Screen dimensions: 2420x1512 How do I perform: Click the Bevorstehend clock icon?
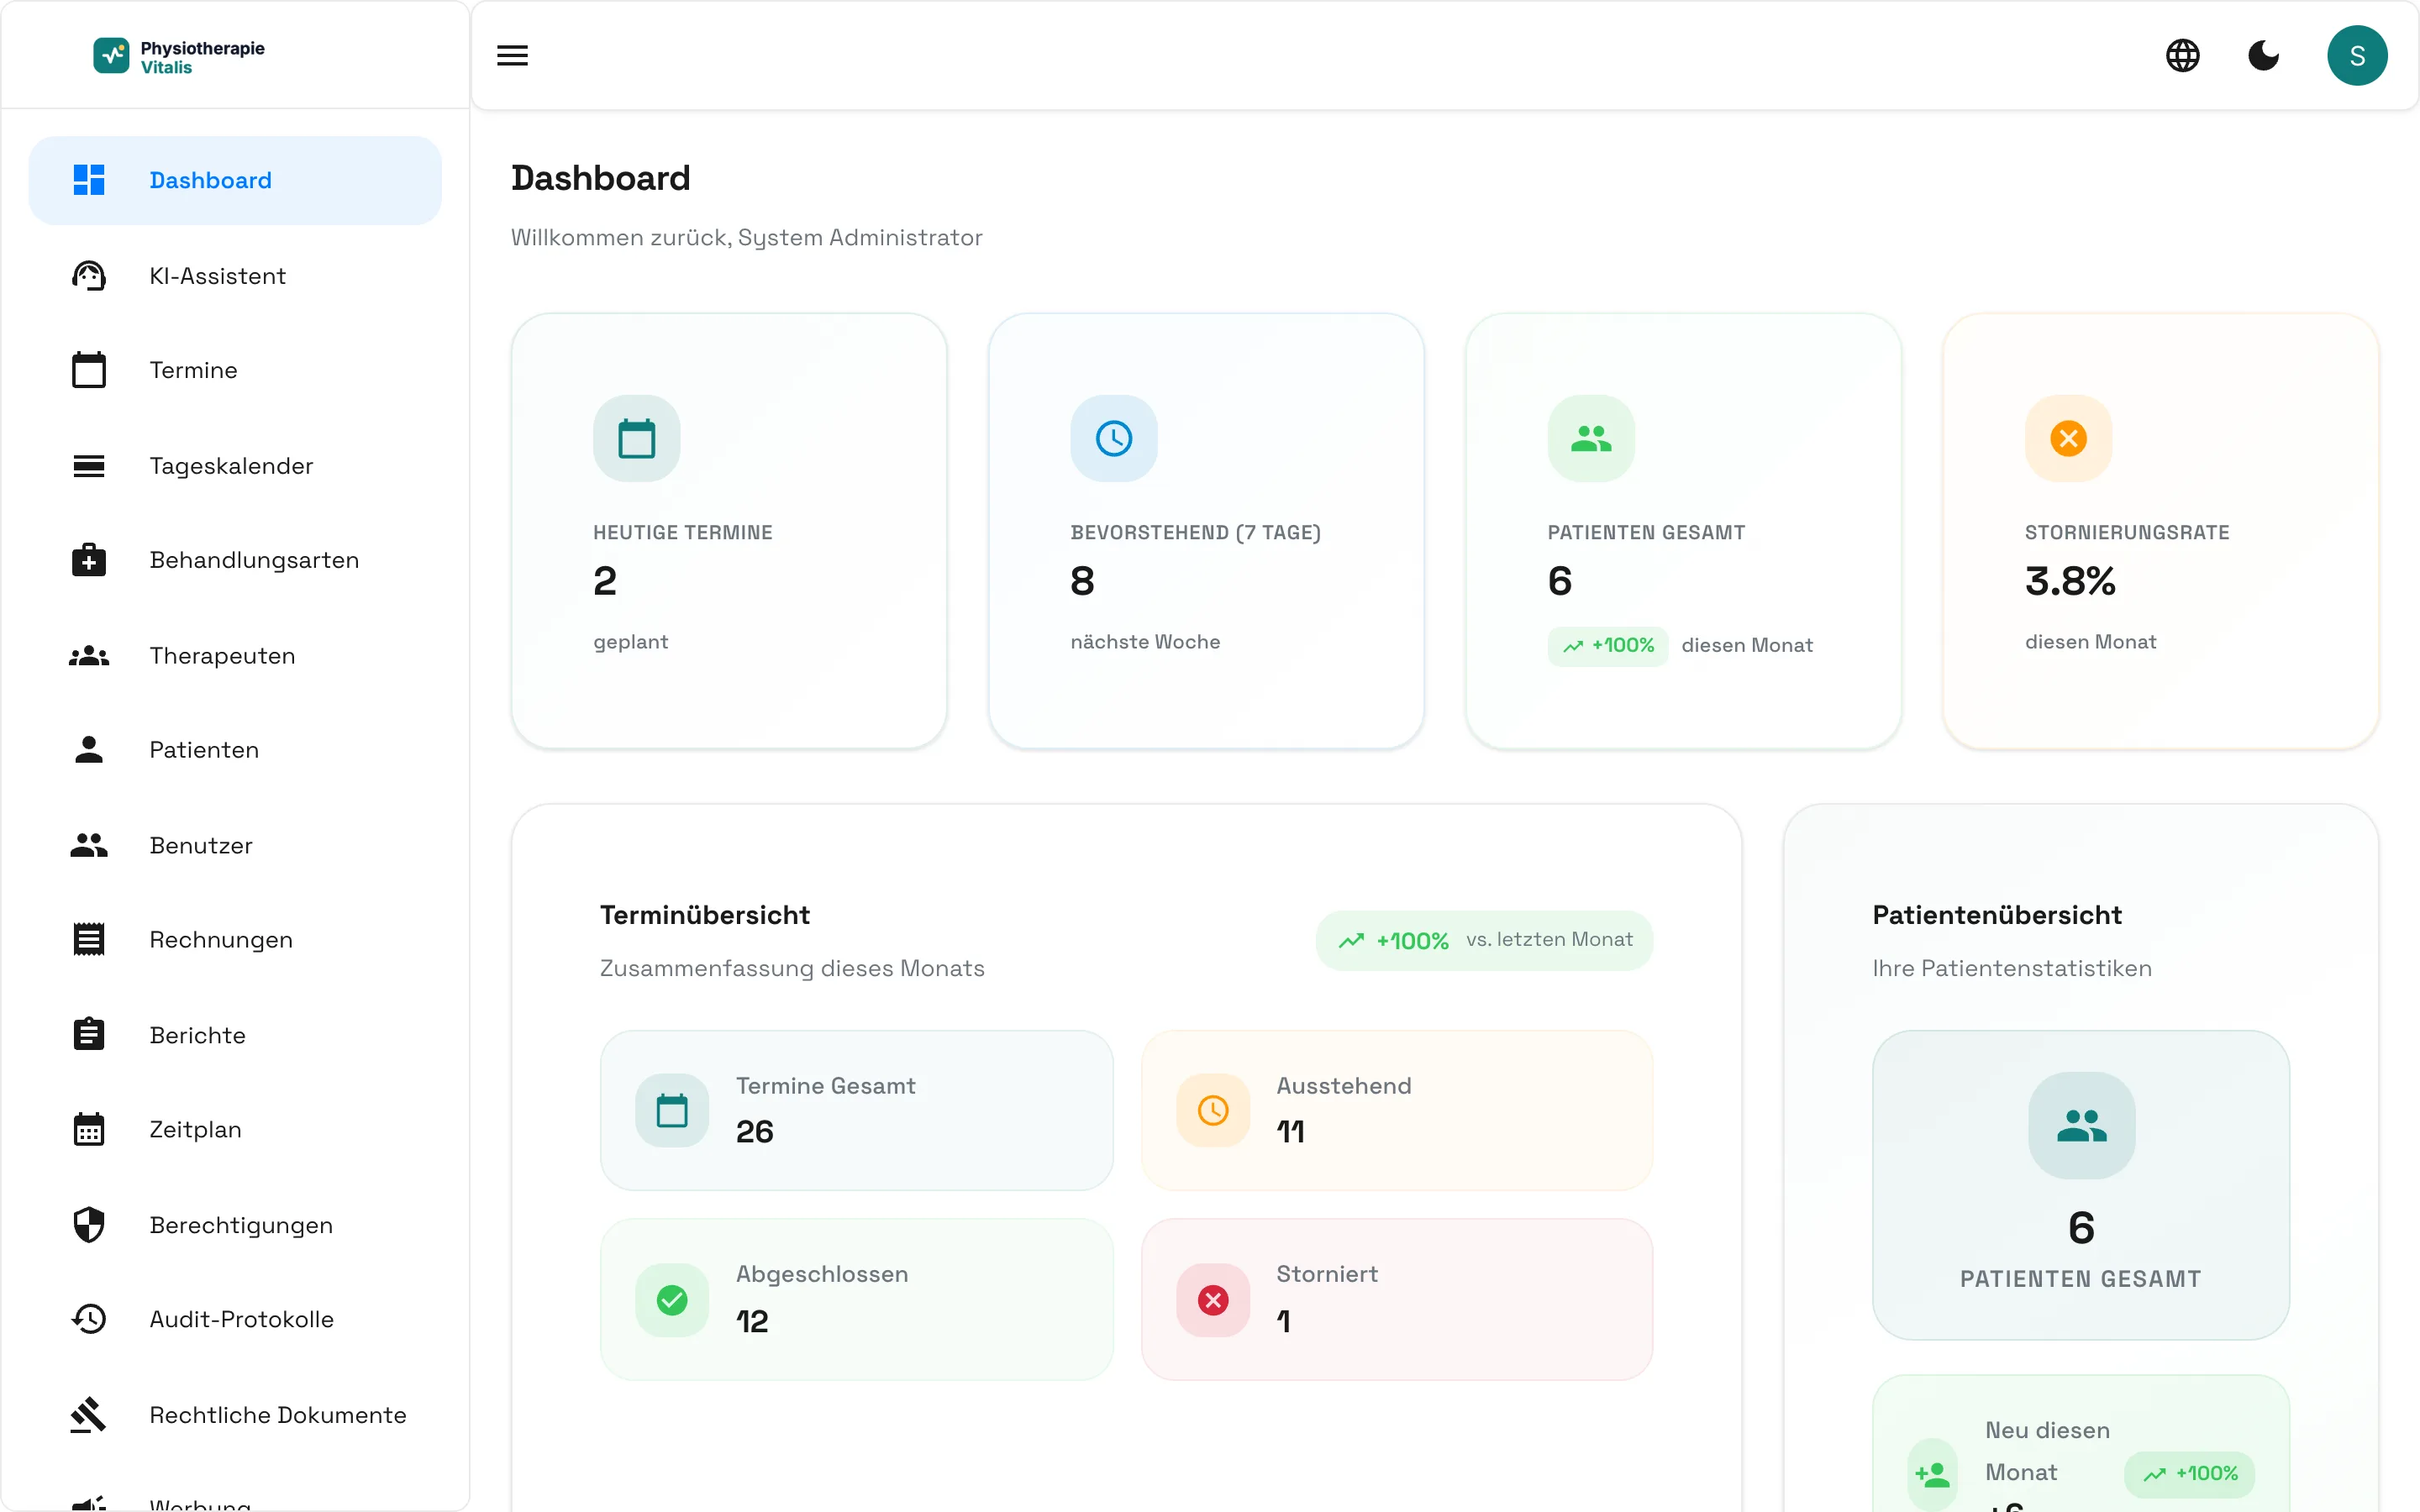pos(1113,438)
